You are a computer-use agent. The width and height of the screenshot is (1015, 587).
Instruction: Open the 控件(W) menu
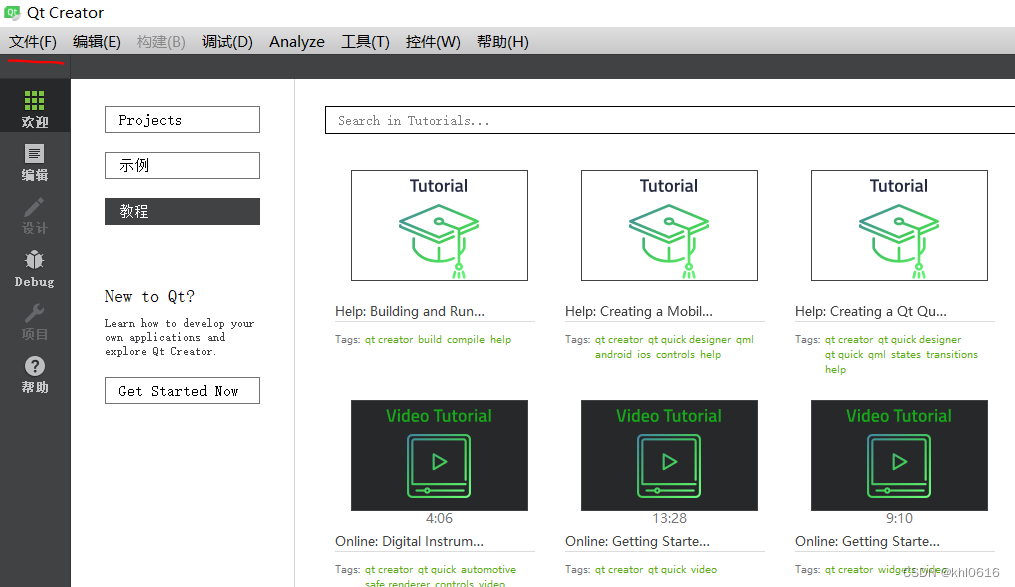[x=433, y=41]
